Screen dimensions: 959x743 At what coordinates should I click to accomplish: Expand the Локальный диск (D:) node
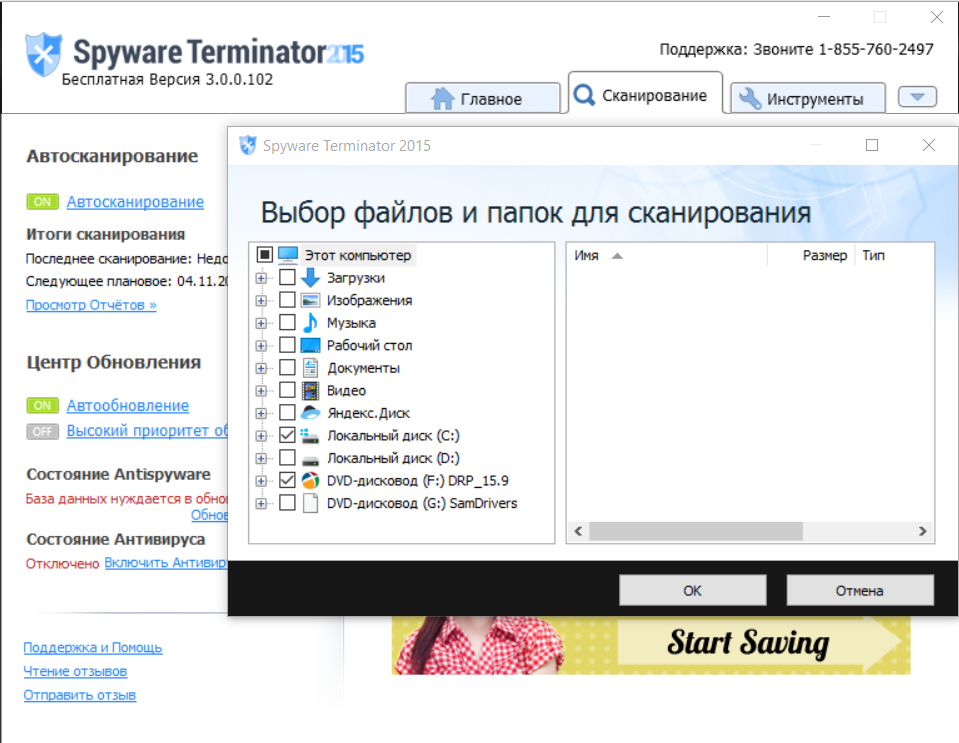tap(261, 459)
